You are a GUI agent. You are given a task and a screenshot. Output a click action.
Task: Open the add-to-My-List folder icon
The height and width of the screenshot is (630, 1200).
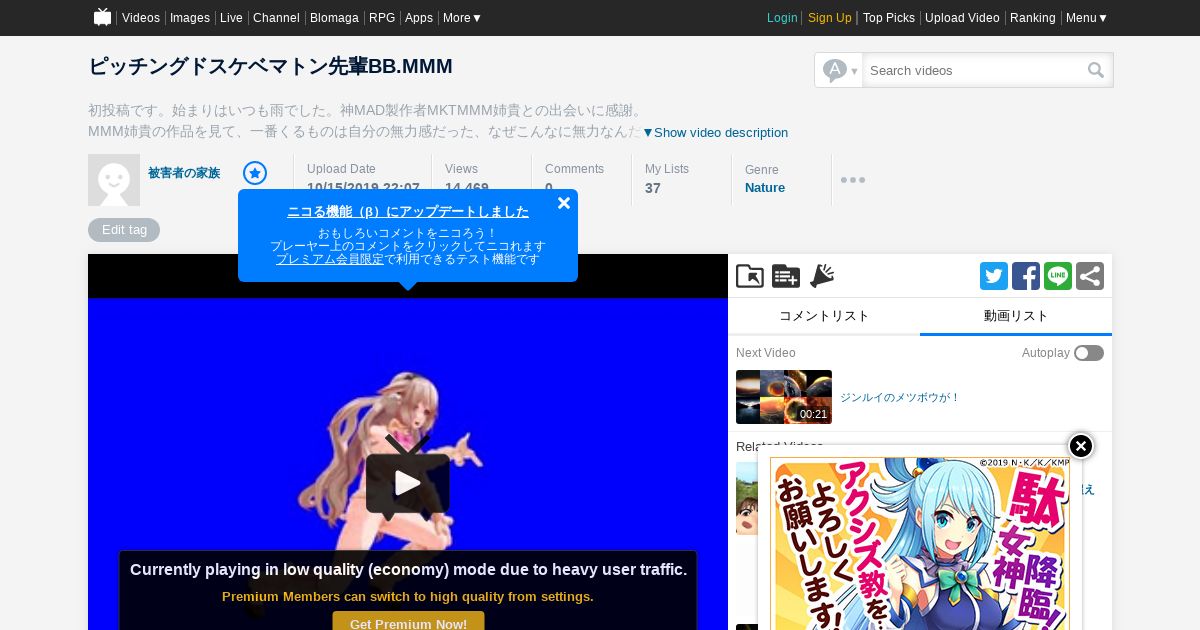click(x=750, y=276)
